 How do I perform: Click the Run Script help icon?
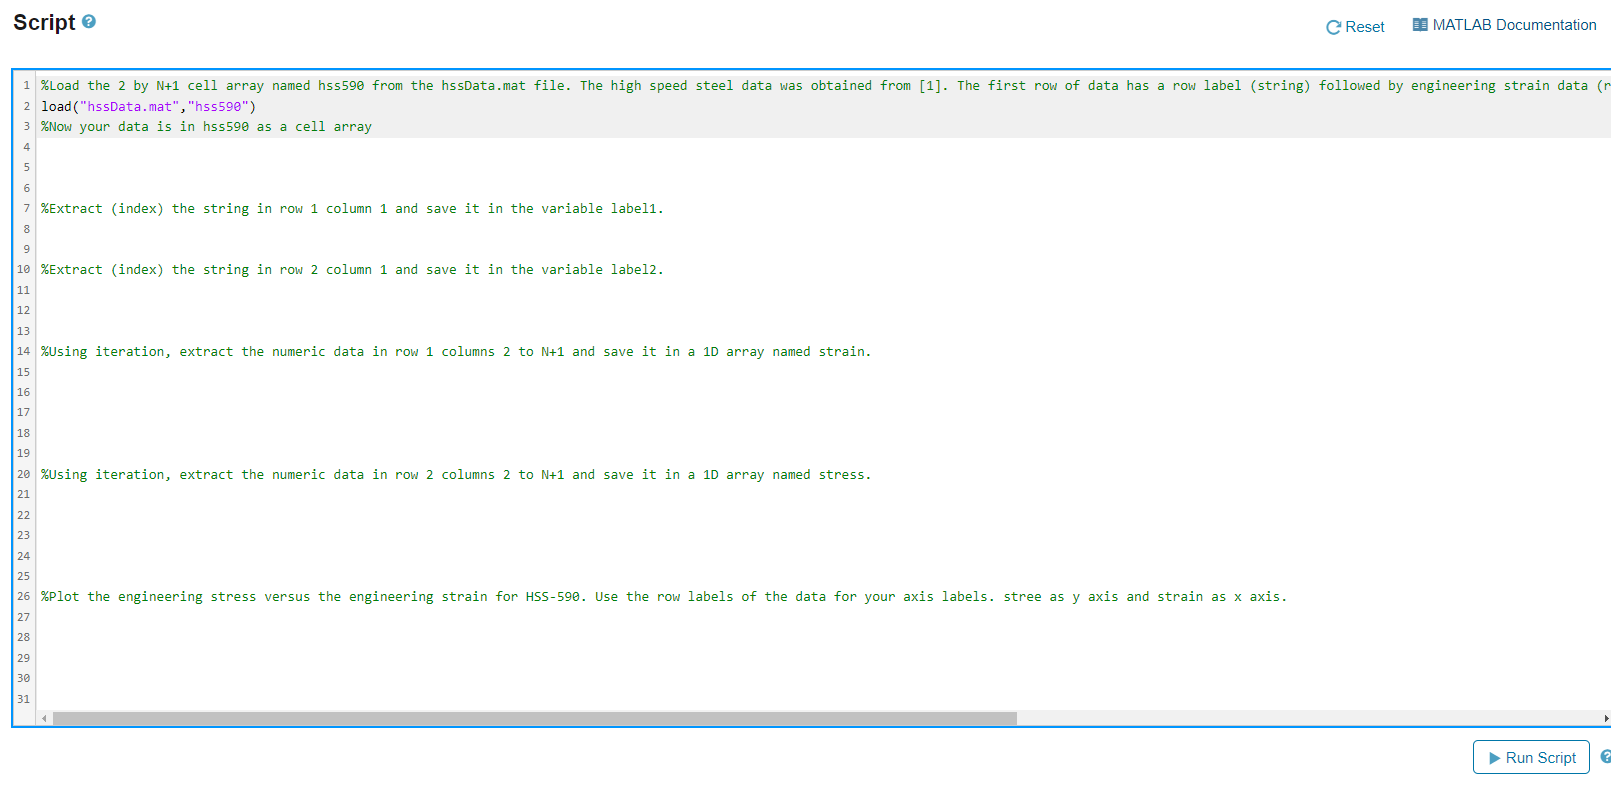click(x=1605, y=757)
